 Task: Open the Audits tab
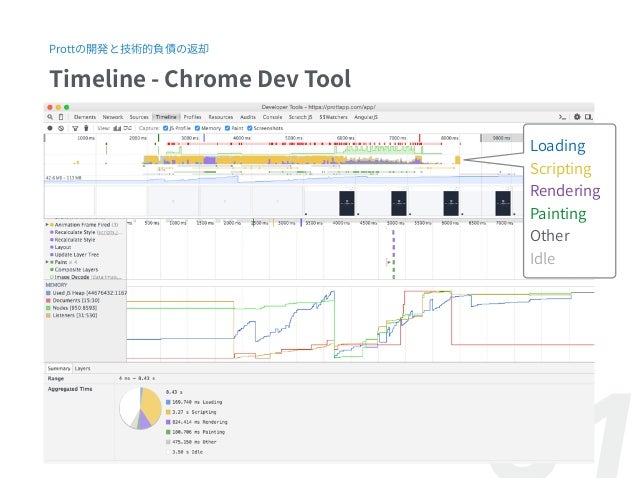(248, 117)
